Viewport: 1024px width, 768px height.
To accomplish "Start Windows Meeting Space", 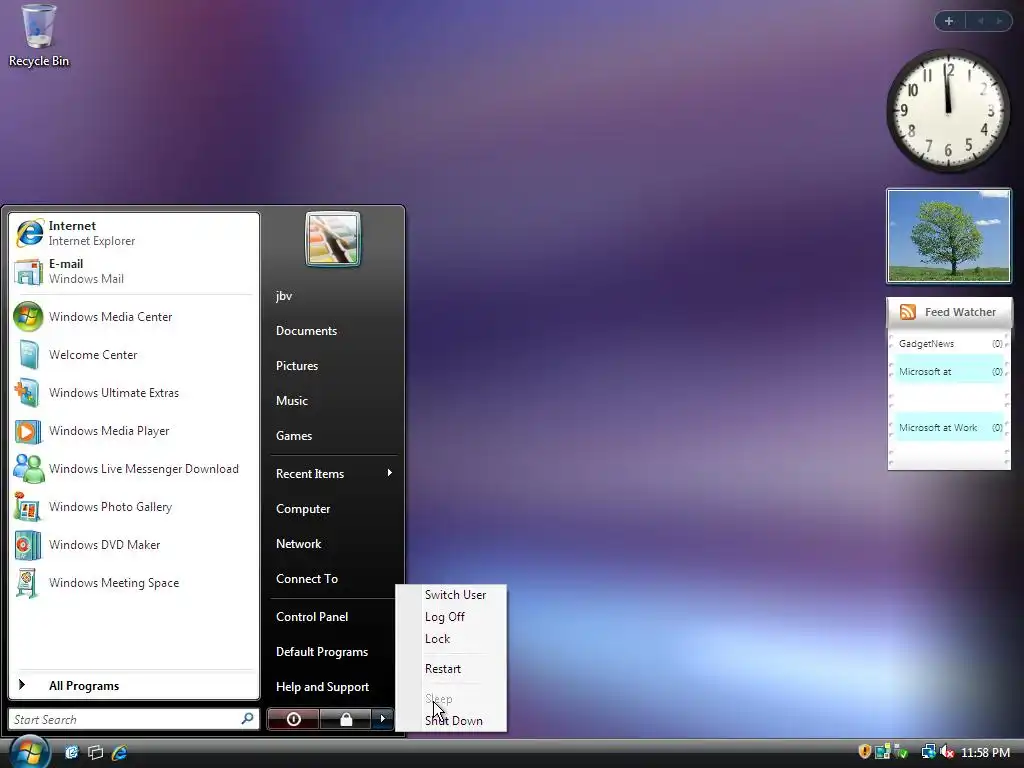I will pos(134,582).
